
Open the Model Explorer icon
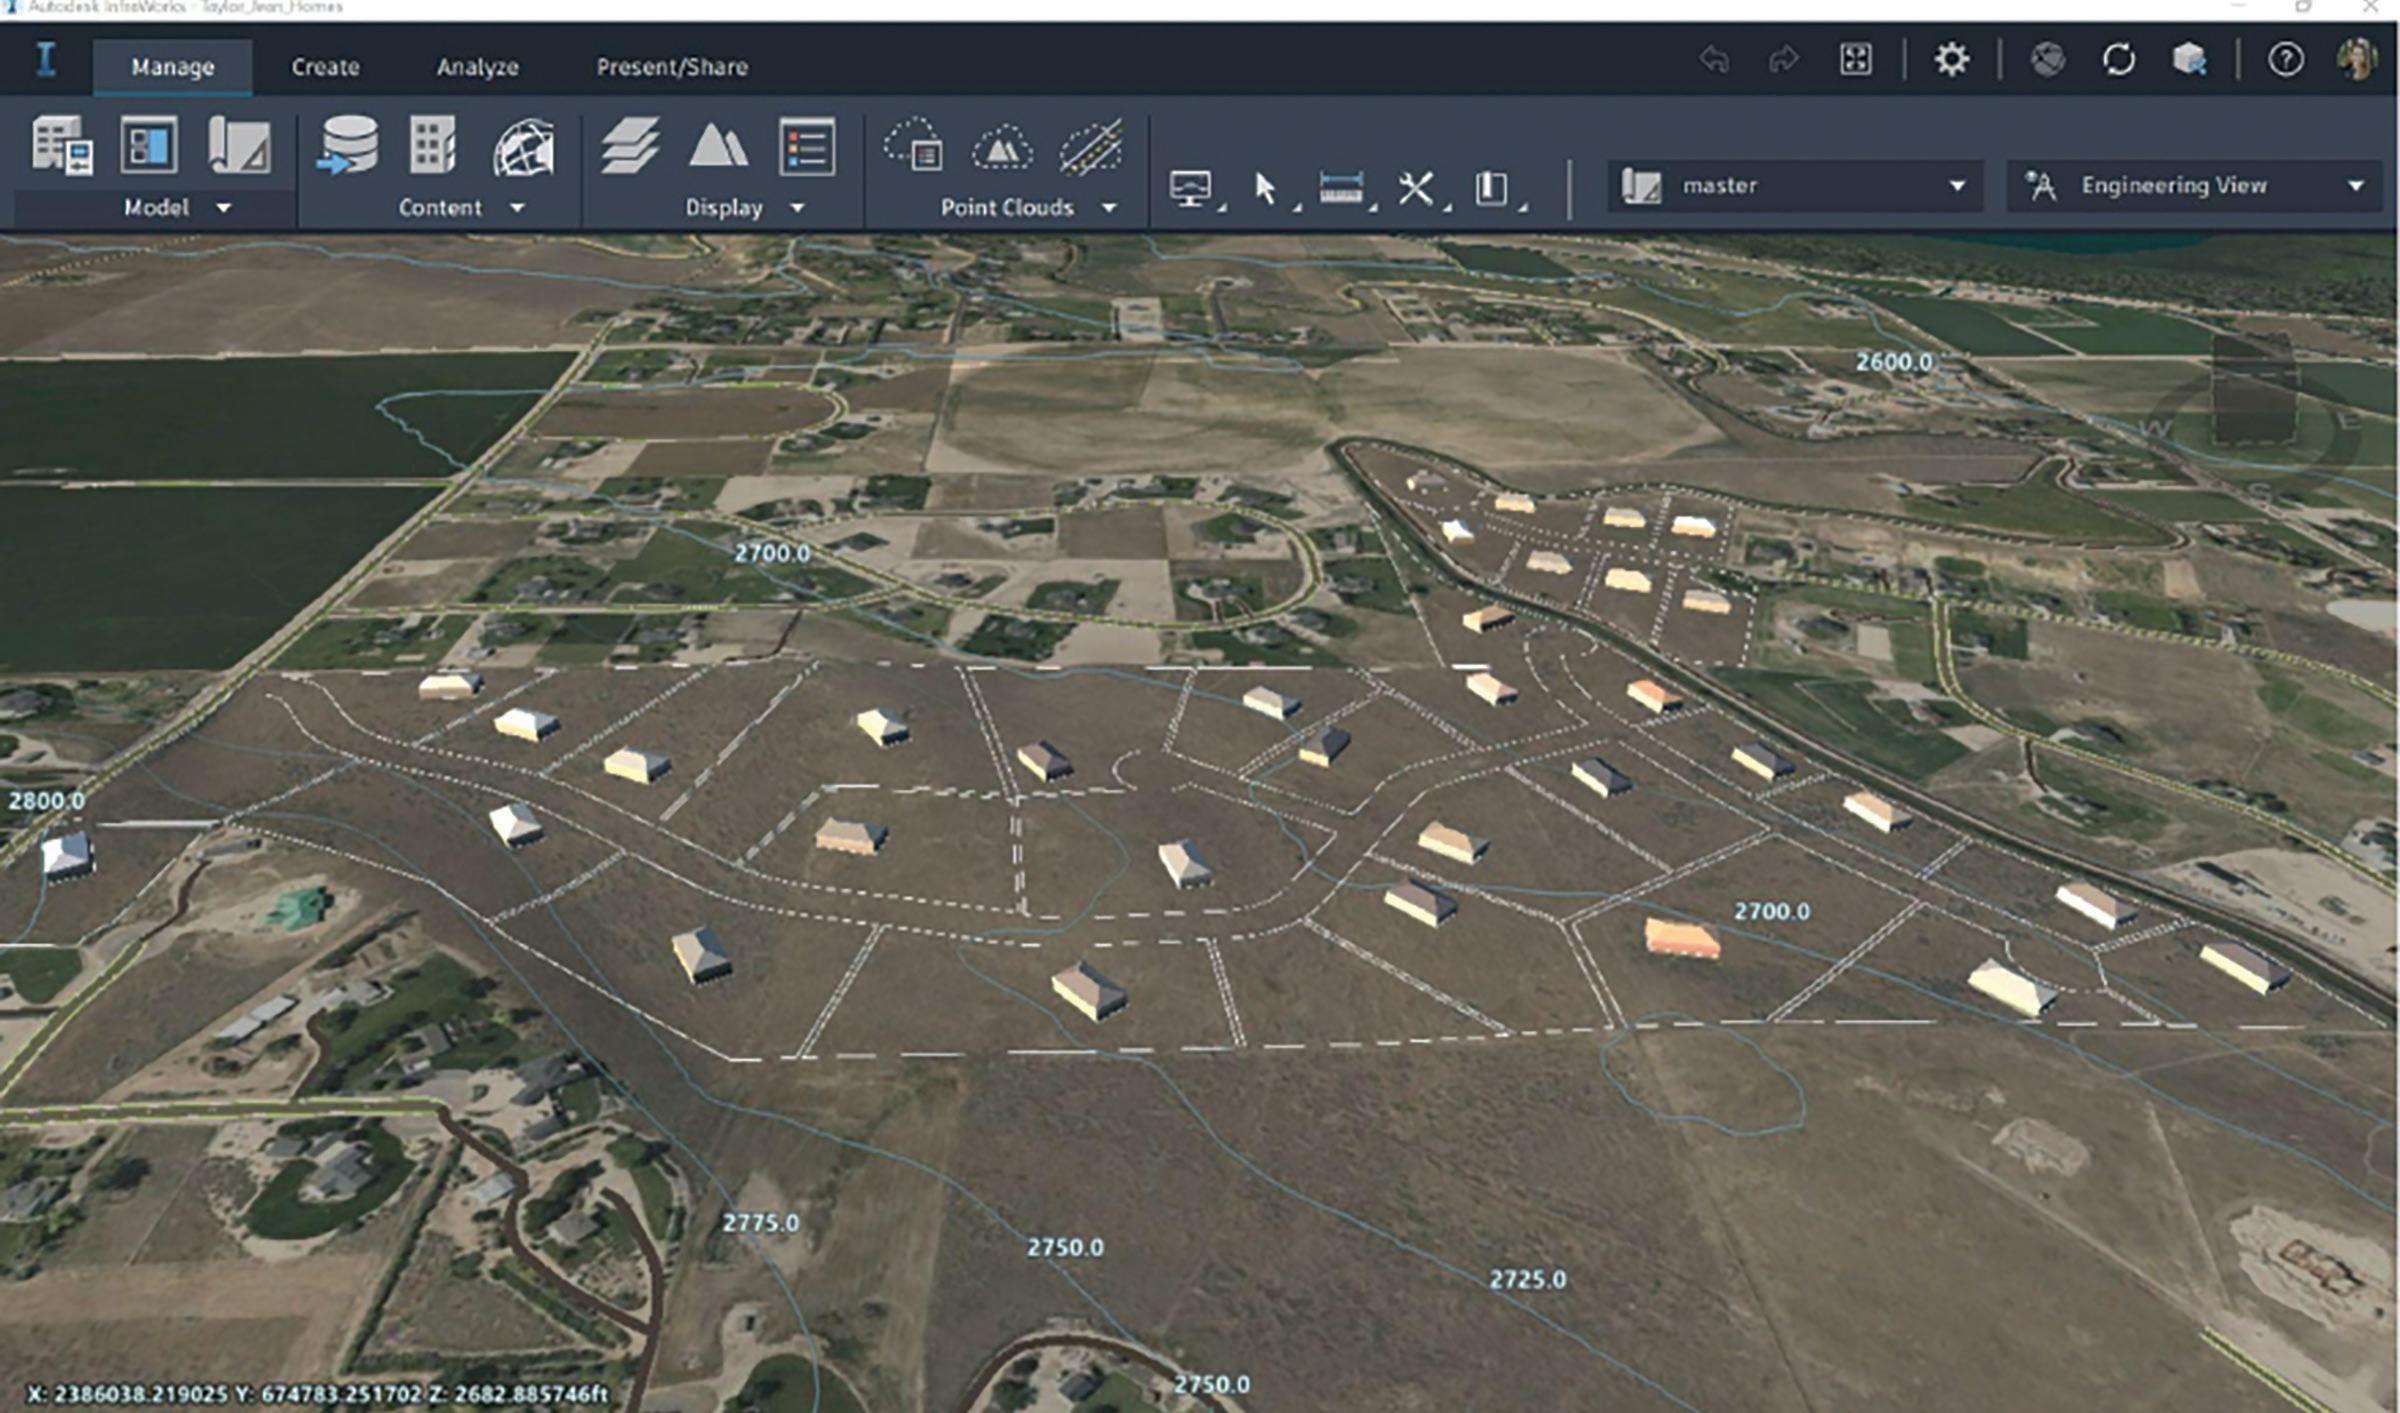click(x=149, y=146)
